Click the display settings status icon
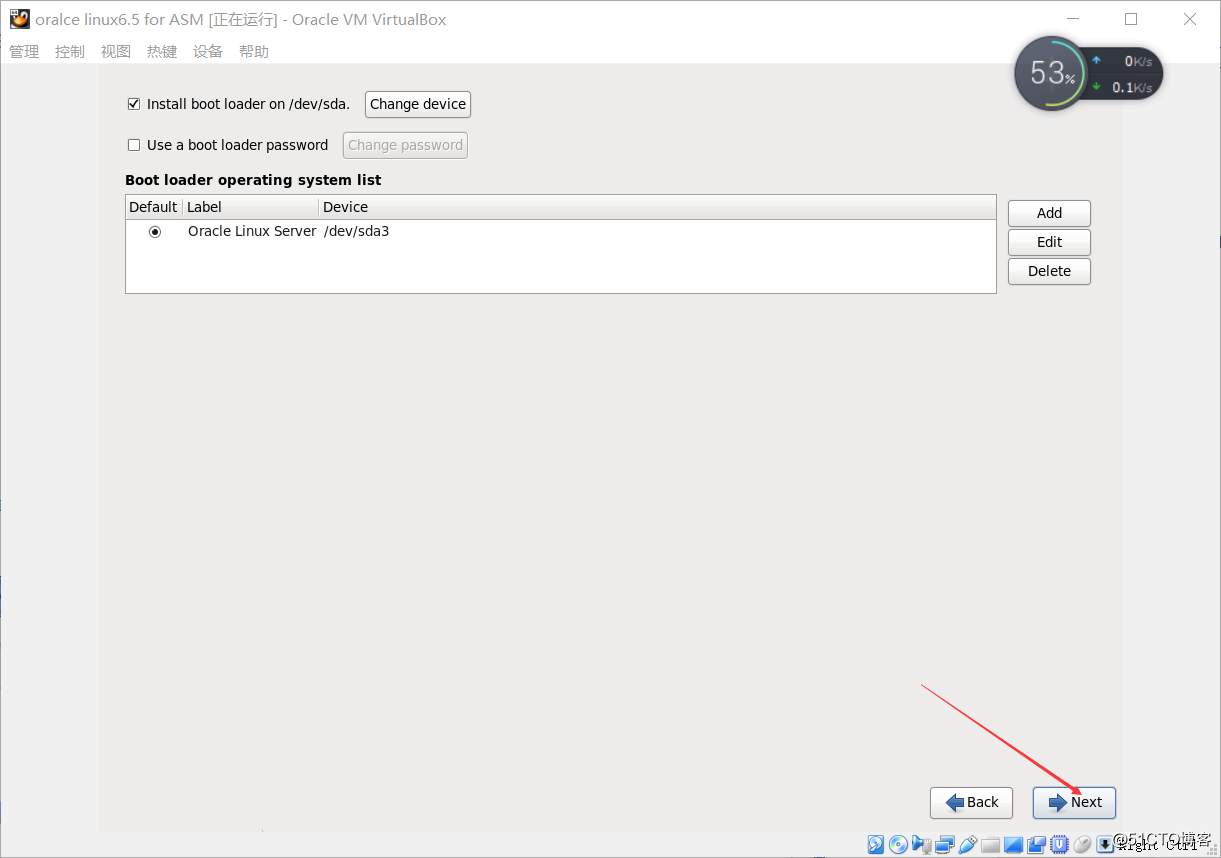 click(x=1013, y=845)
